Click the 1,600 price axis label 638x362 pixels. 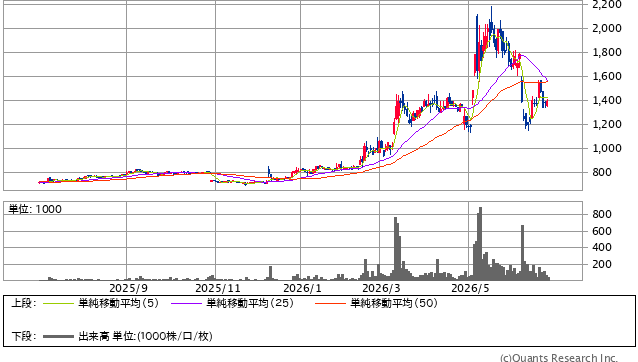pos(607,76)
